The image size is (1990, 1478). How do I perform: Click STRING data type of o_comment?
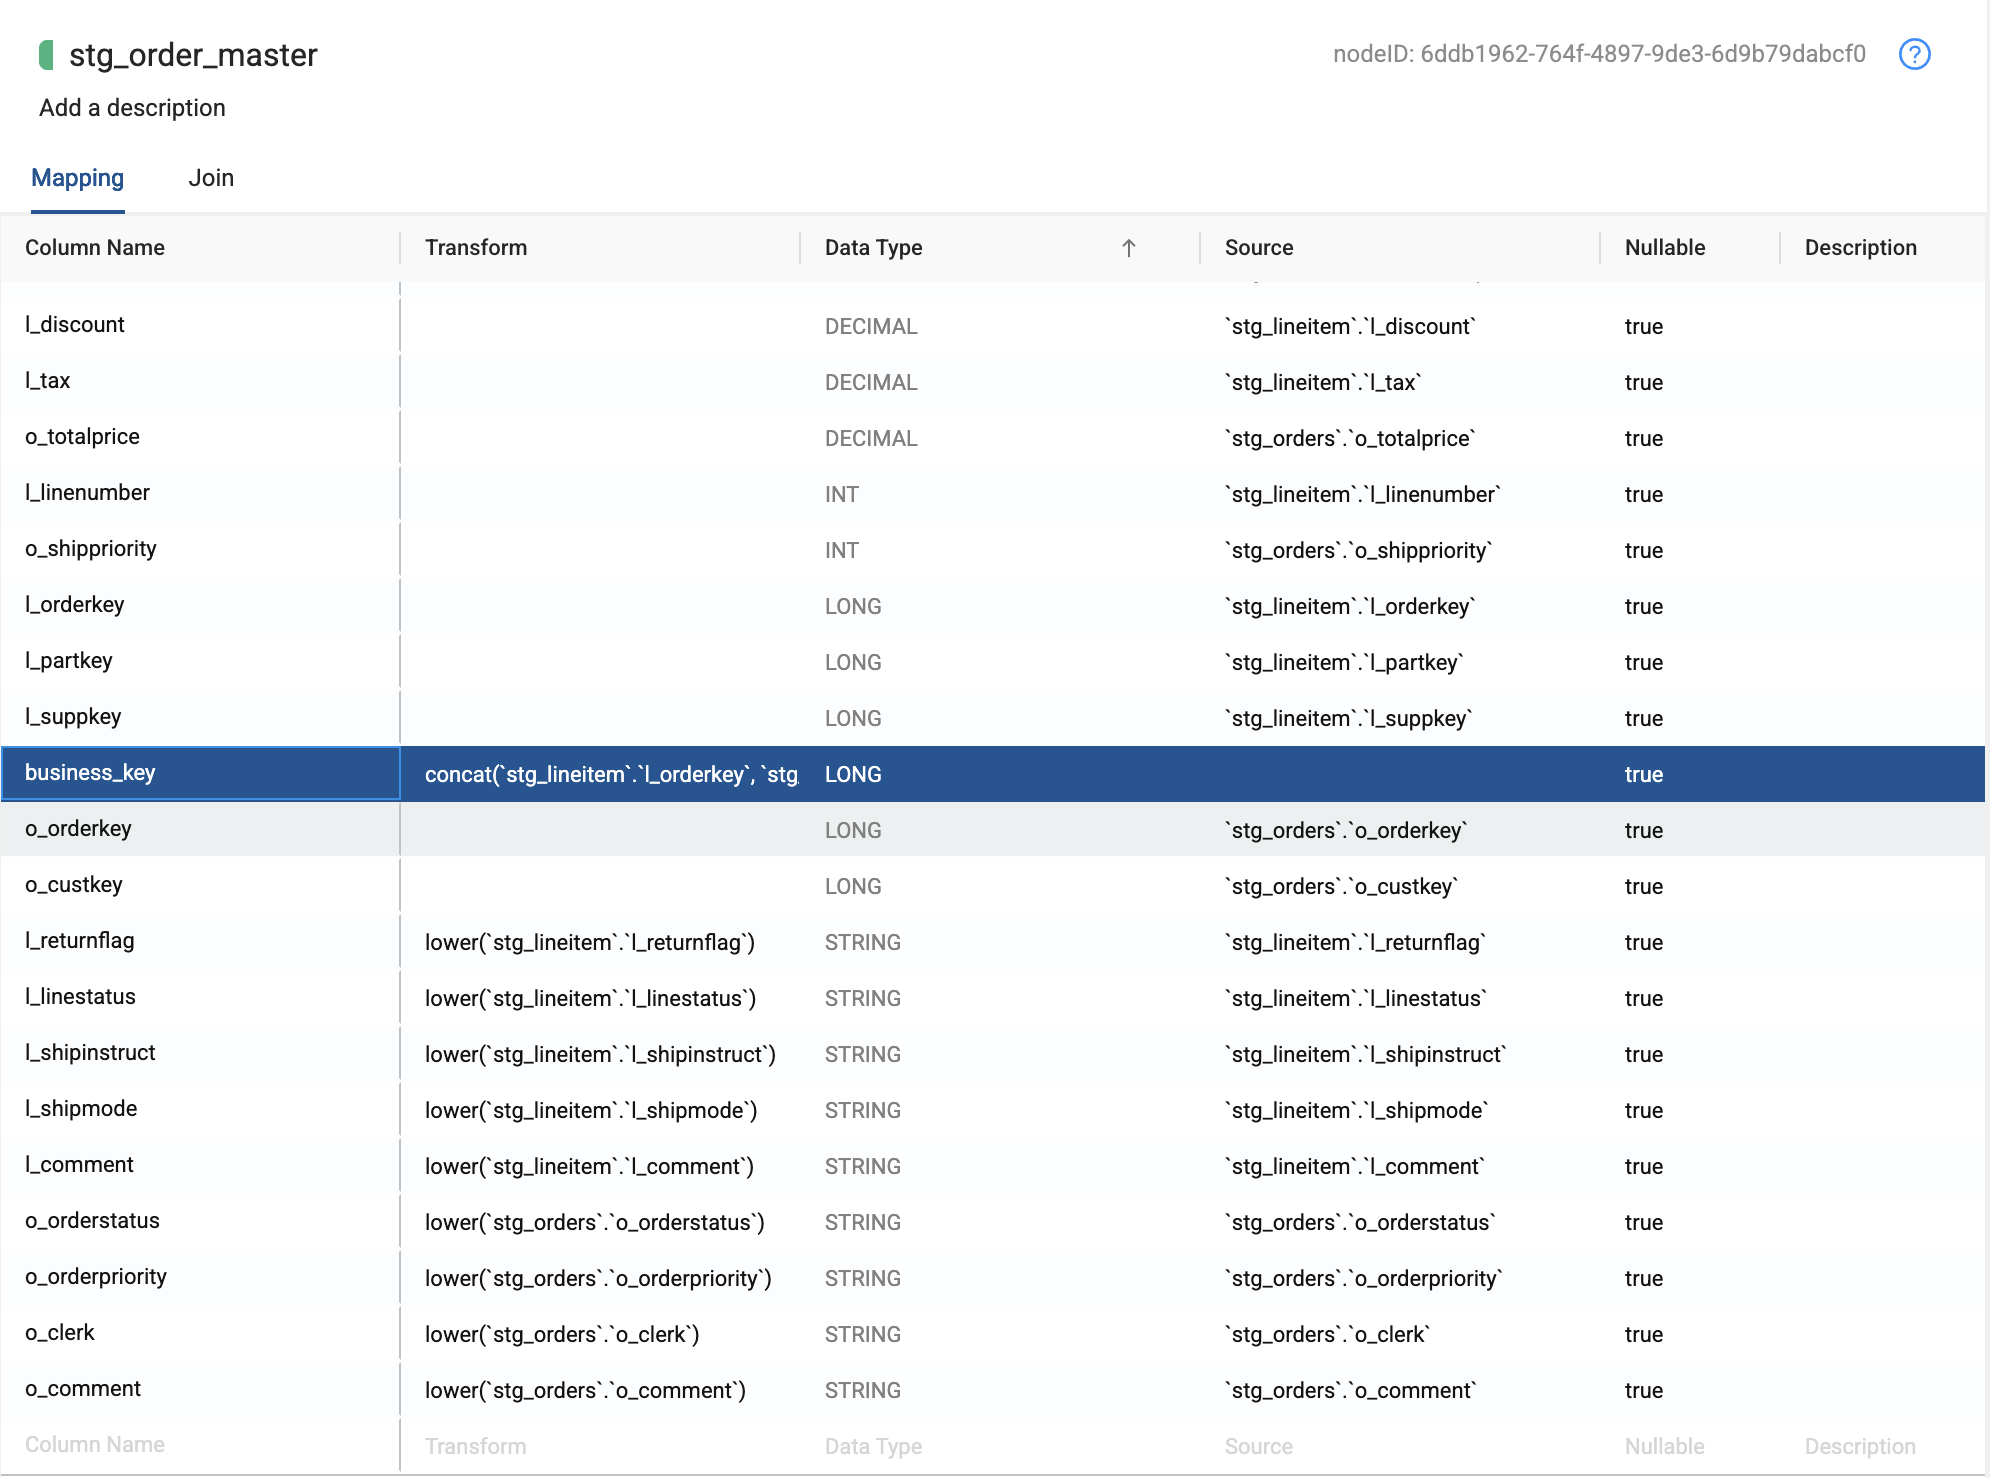point(863,1391)
